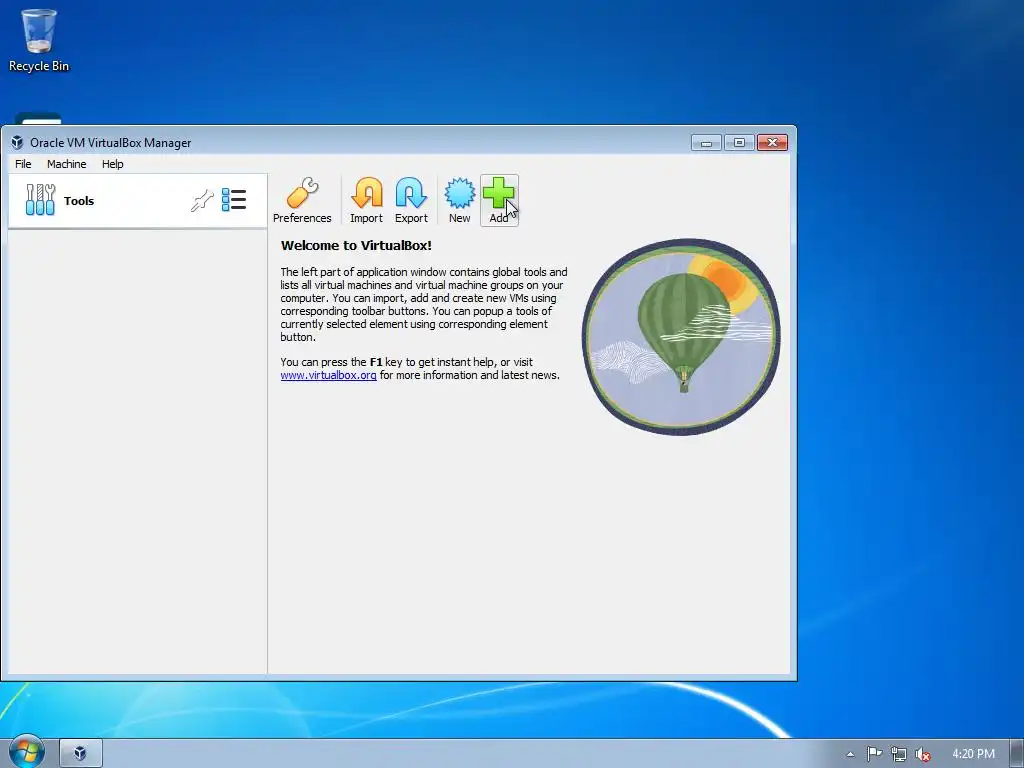
Task: Select the Tools item in left panel
Action: [x=138, y=200]
